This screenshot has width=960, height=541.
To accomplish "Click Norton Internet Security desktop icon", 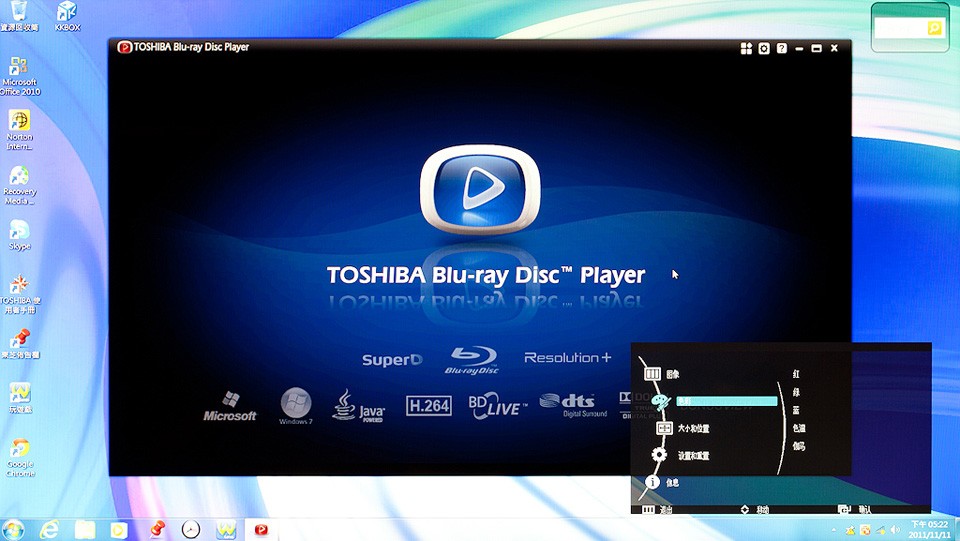I will (19, 127).
